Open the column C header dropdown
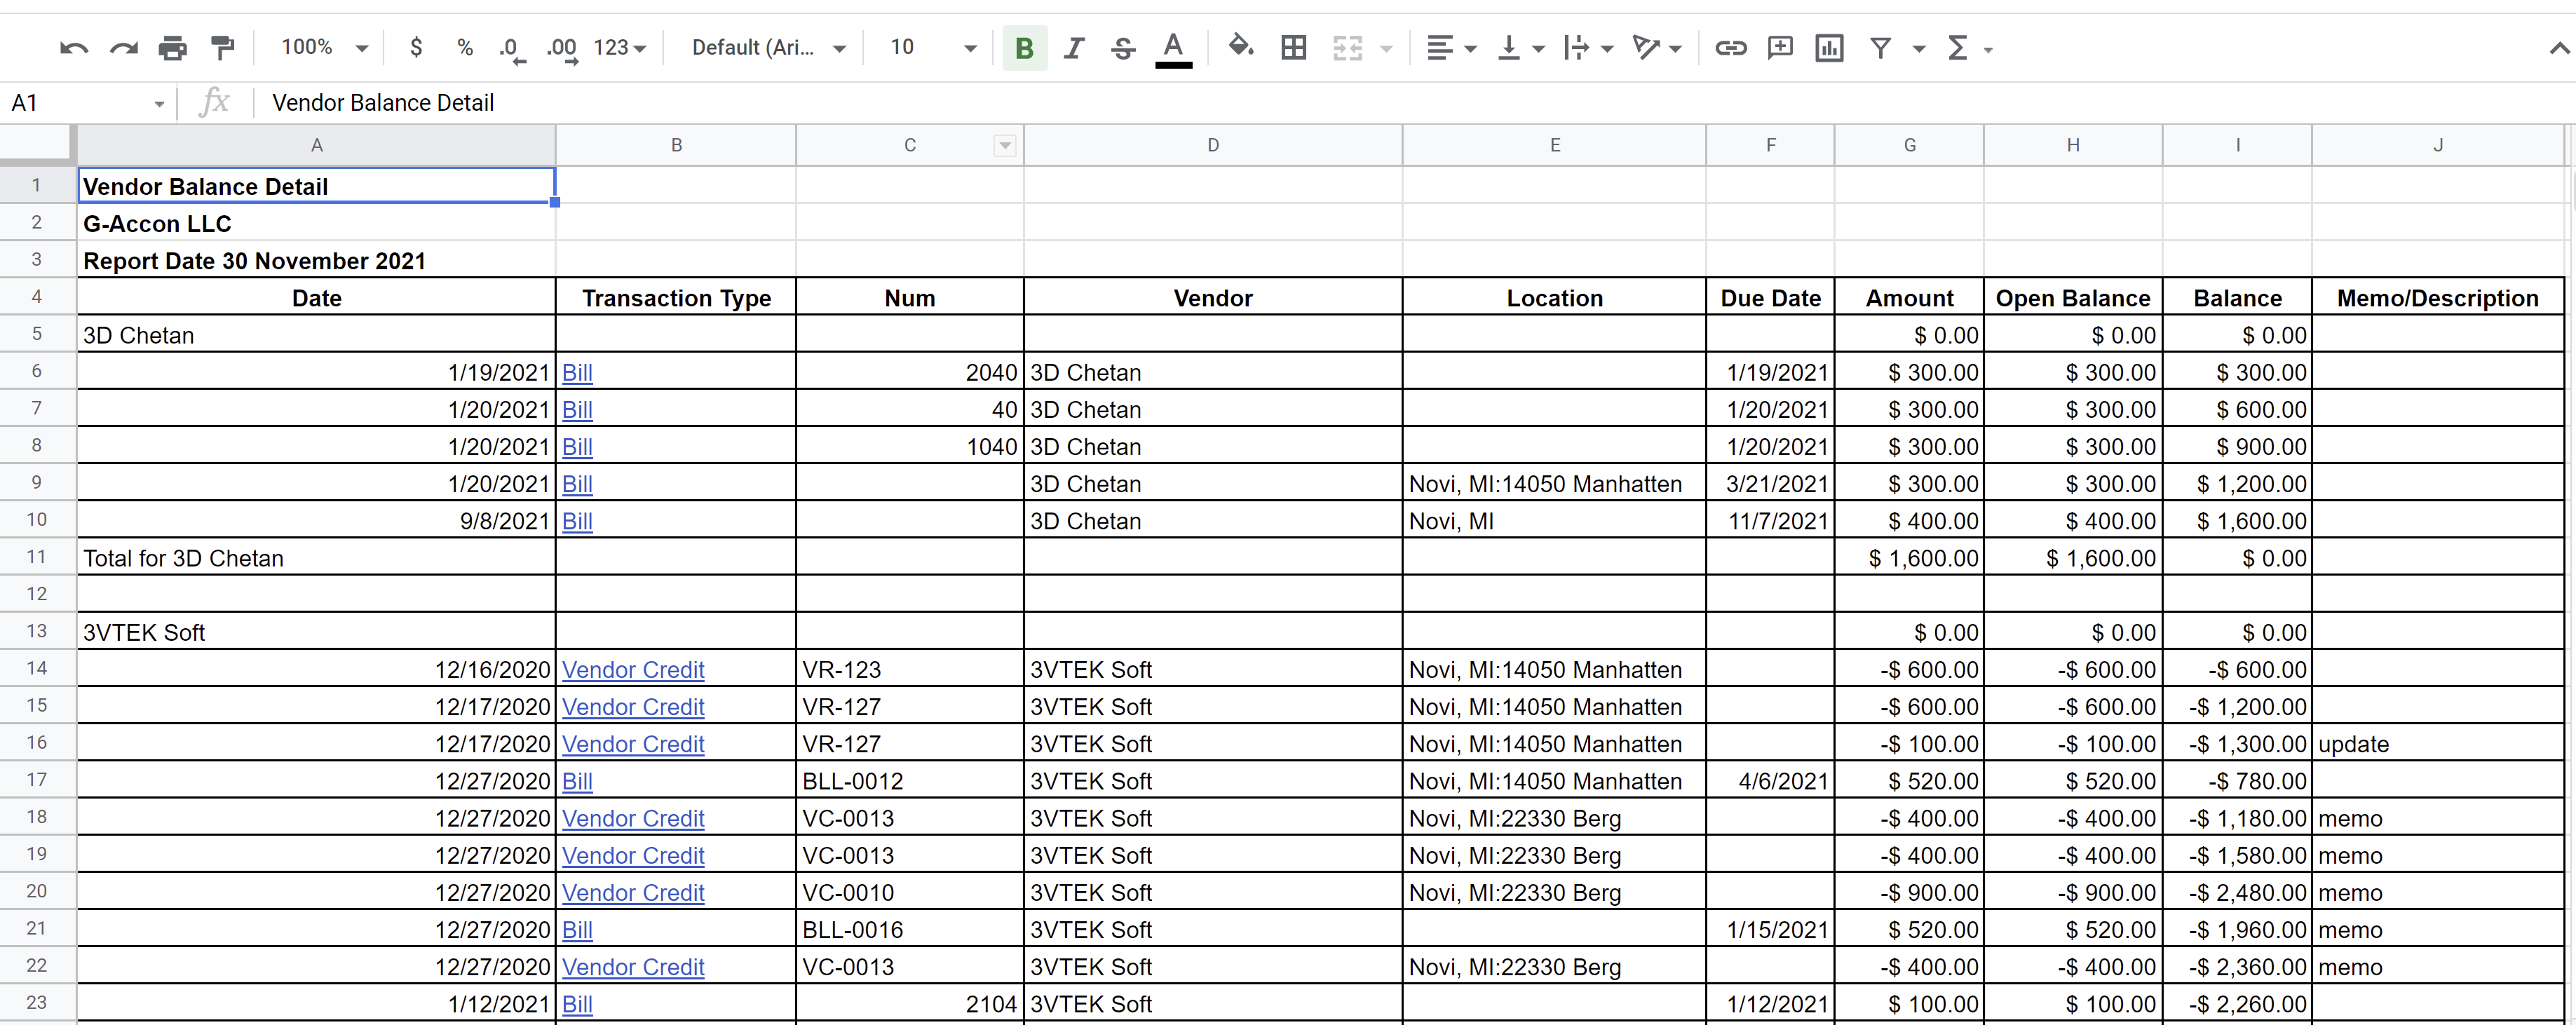 (1005, 146)
